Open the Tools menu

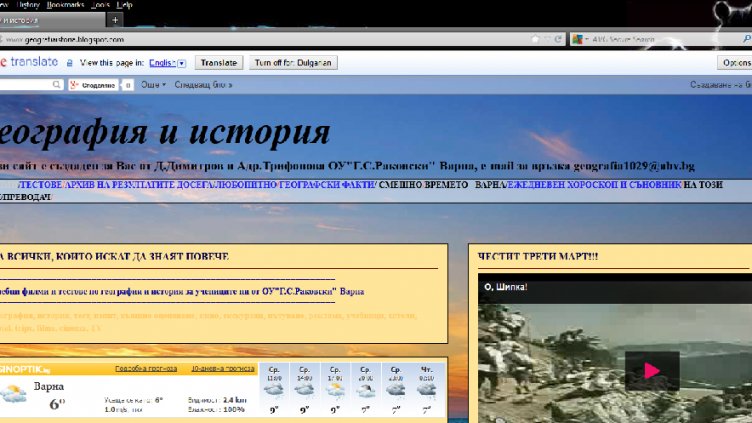(100, 5)
